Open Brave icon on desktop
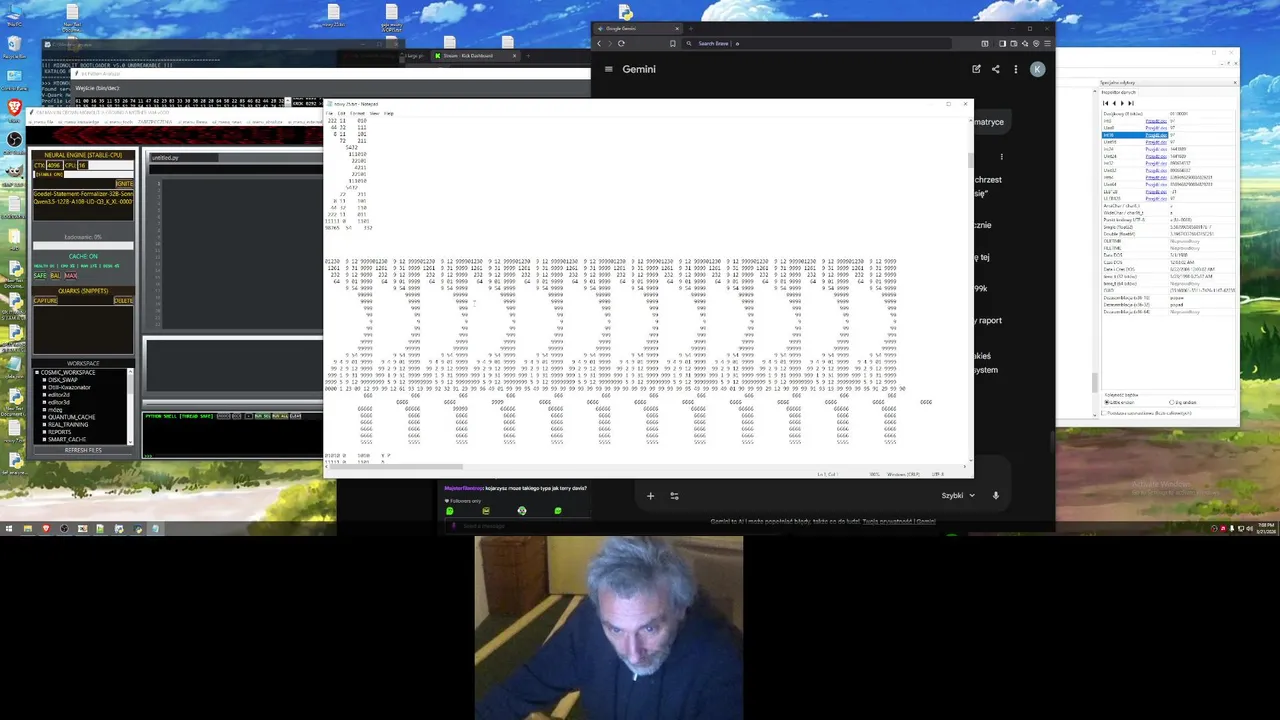 [x=15, y=107]
